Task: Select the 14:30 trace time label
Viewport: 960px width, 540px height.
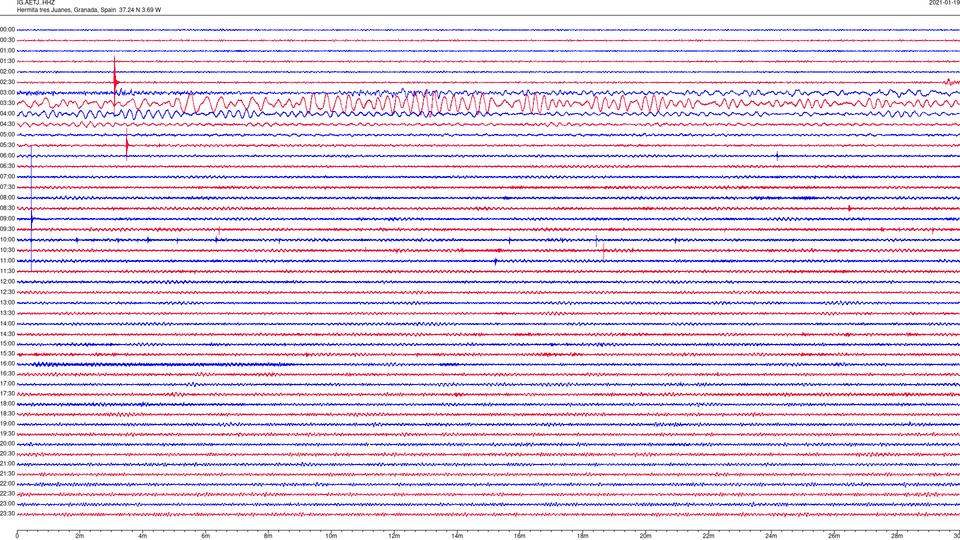Action: click(7, 334)
